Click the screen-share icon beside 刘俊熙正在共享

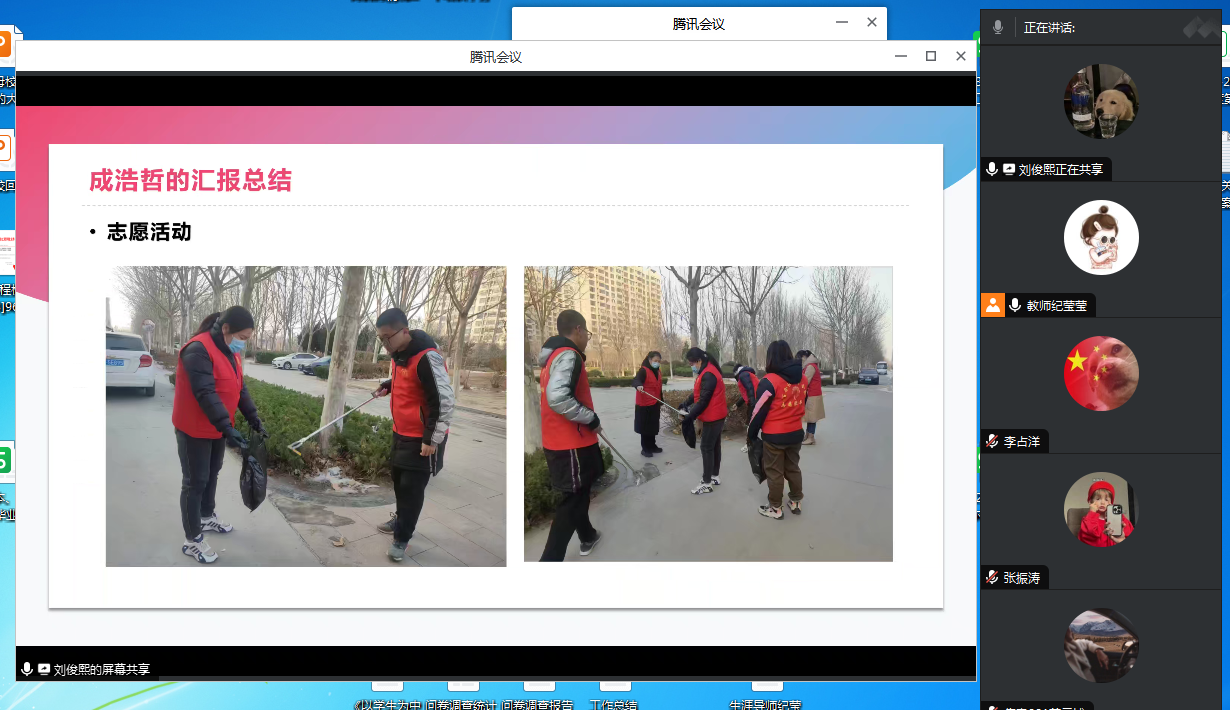pyautogui.click(x=1008, y=169)
